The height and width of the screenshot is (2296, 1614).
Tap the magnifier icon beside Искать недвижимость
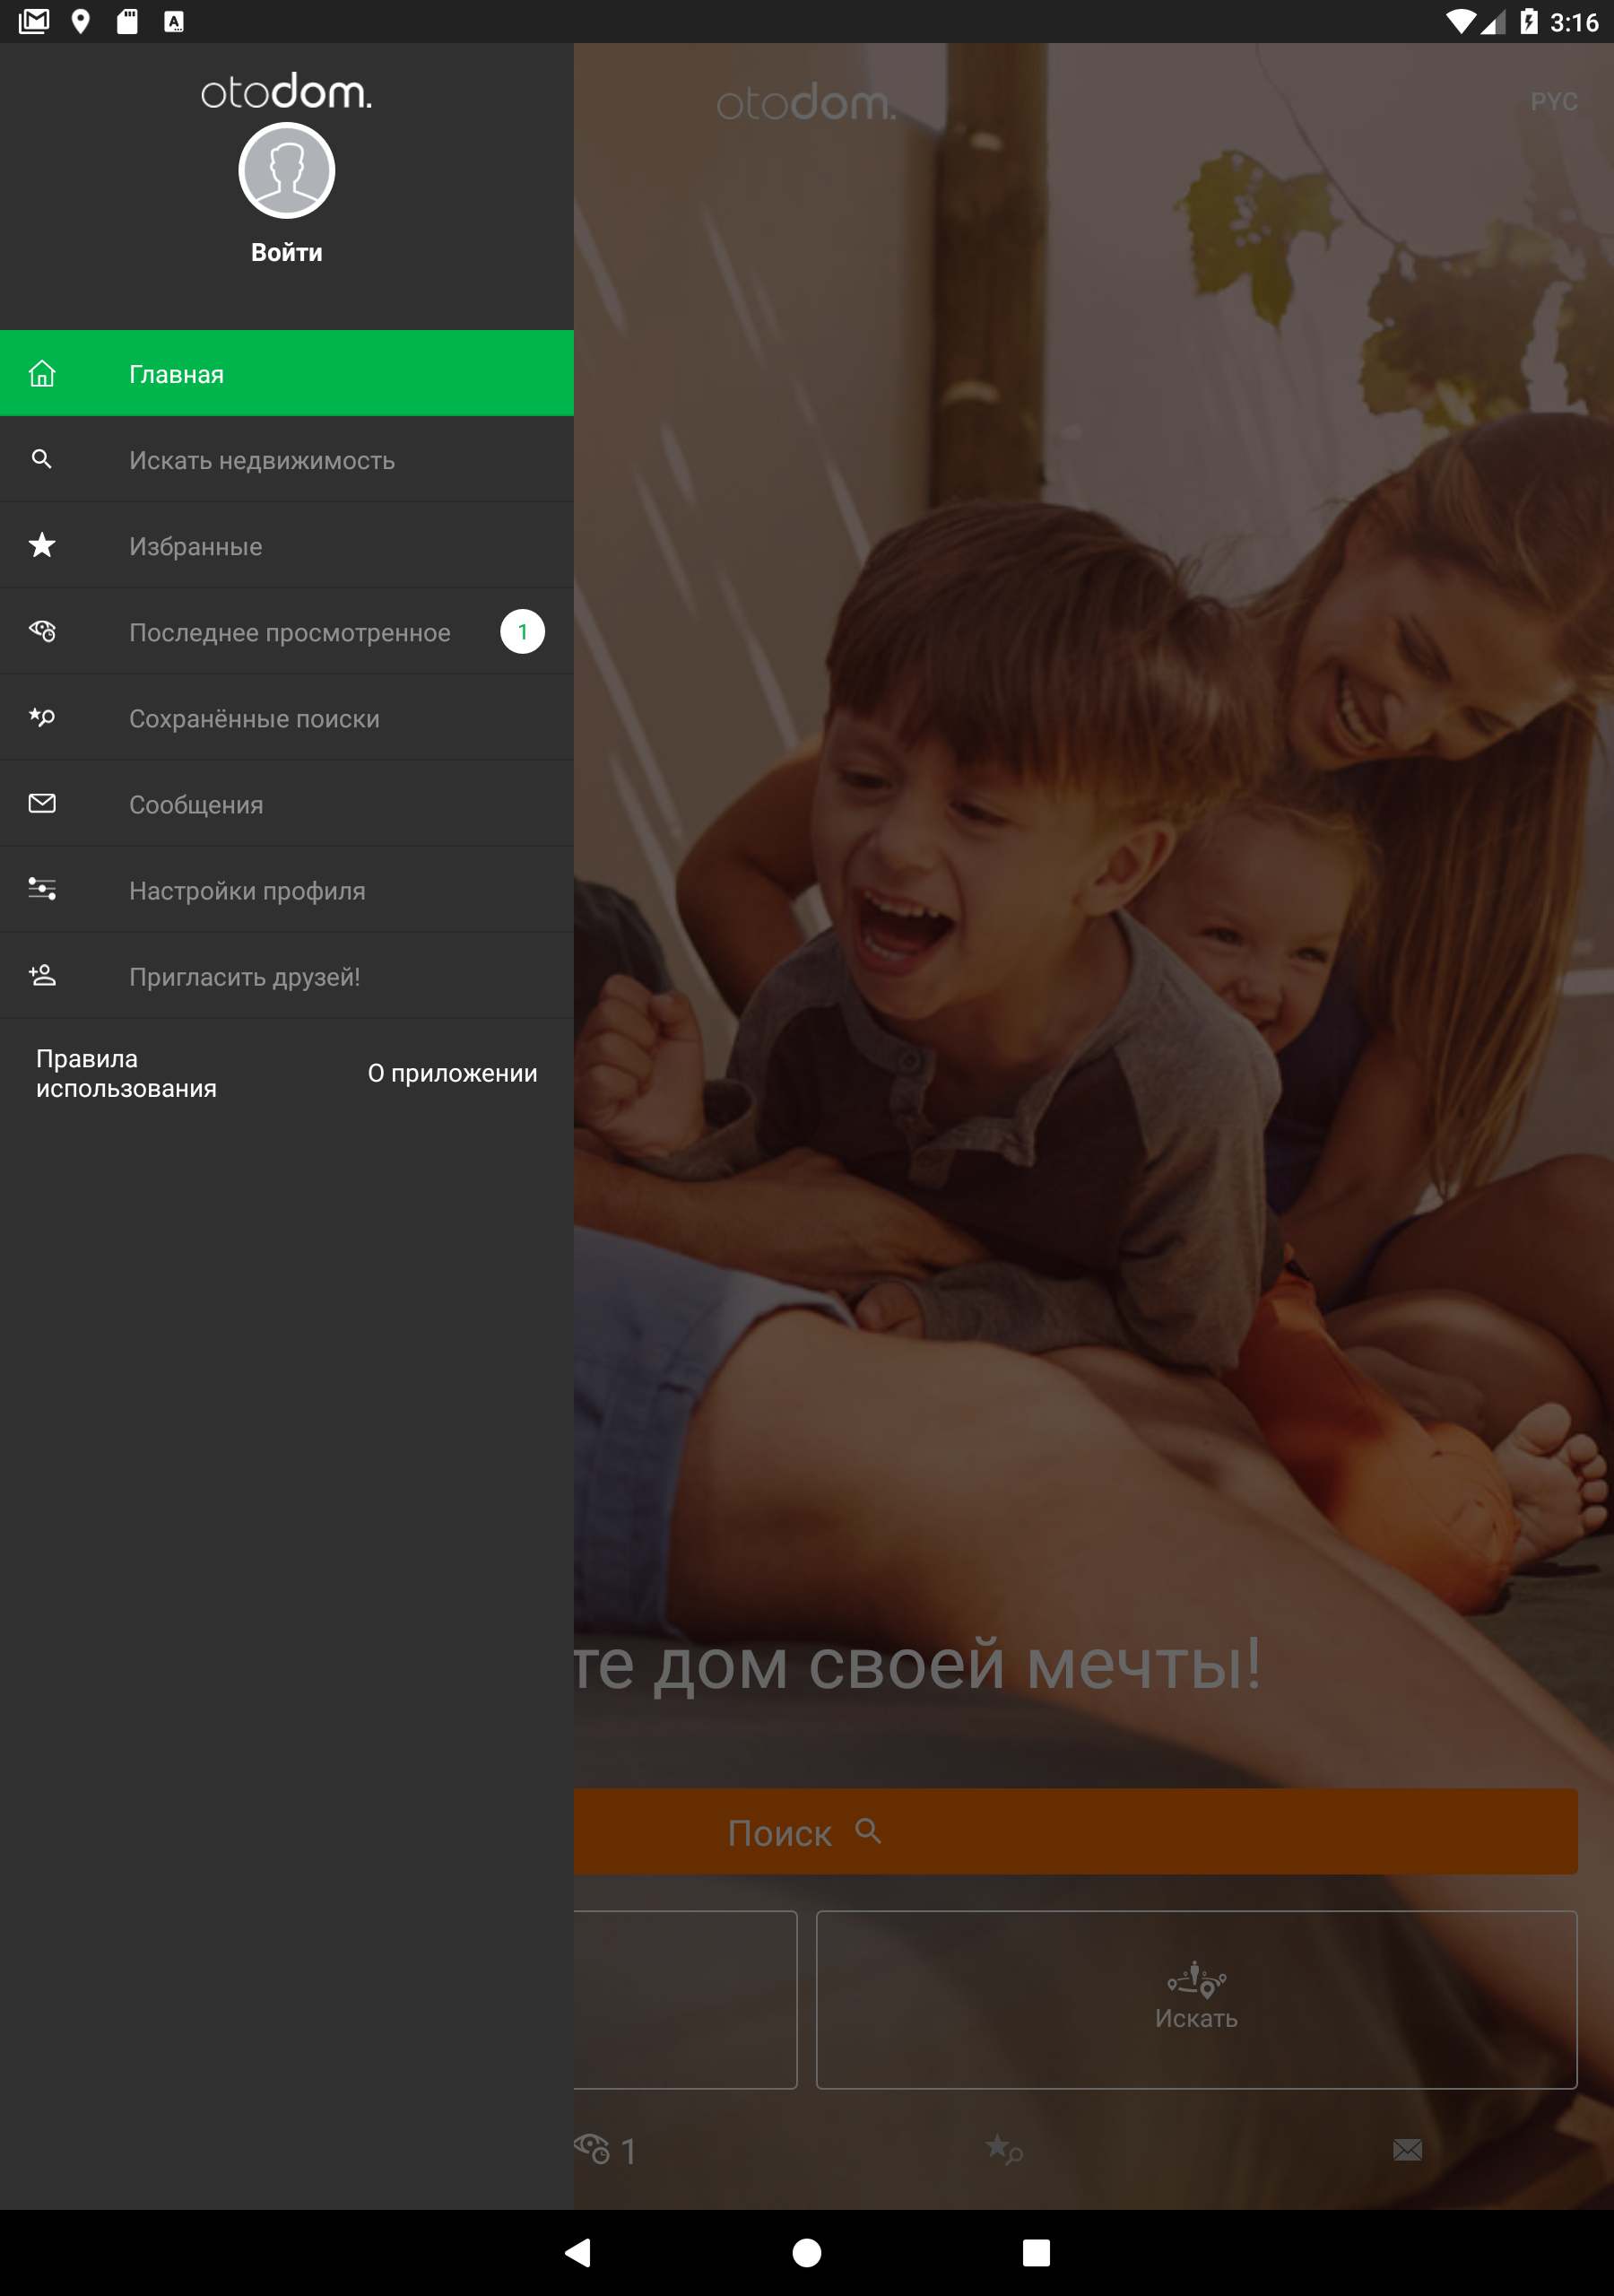42,459
